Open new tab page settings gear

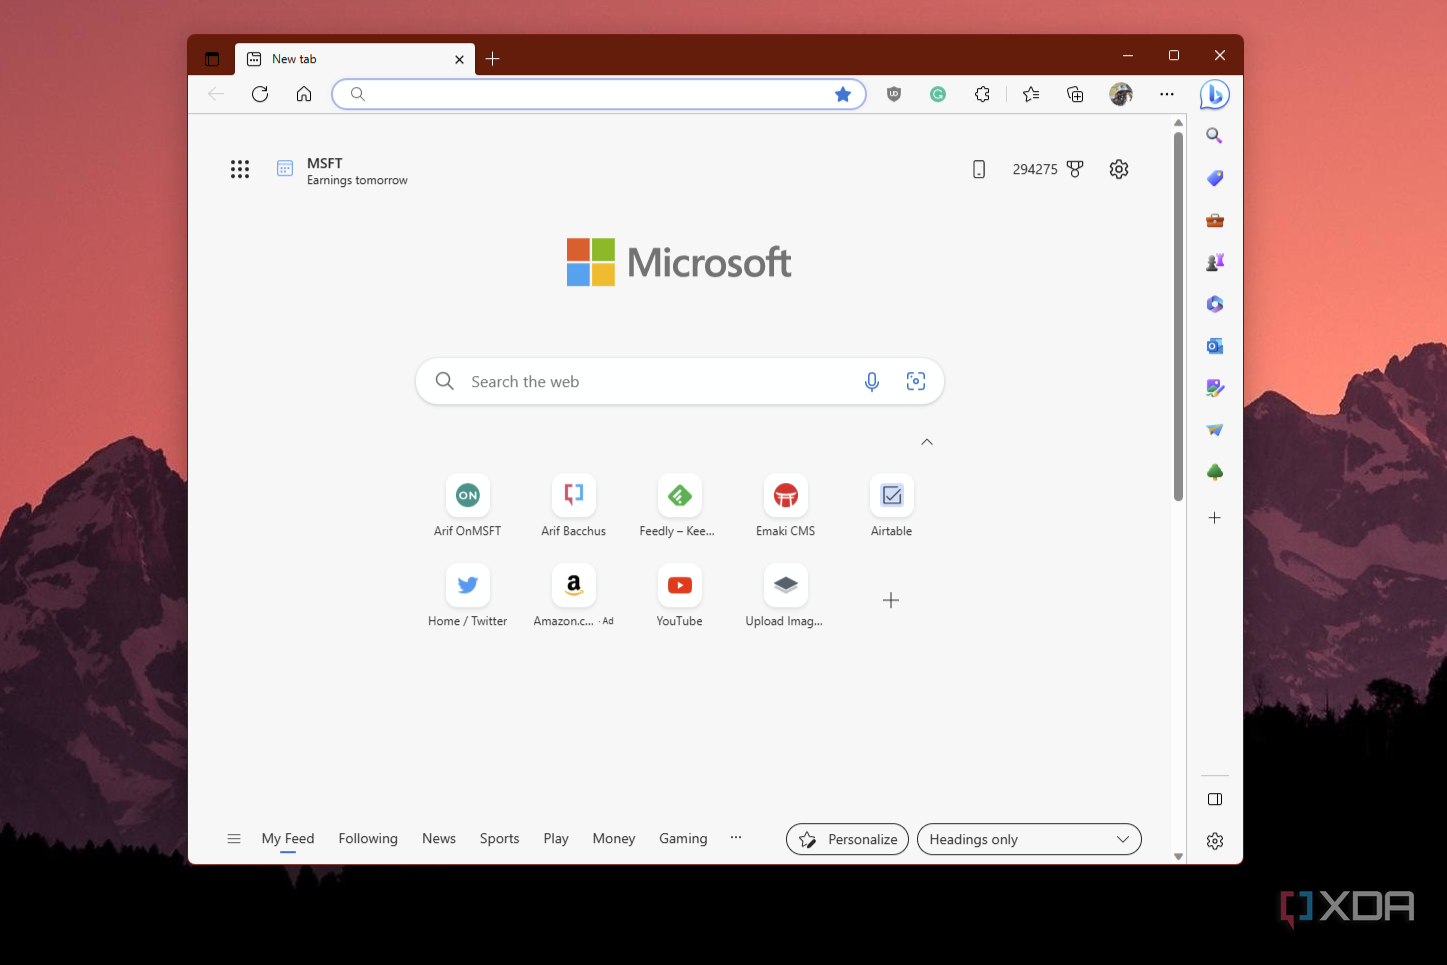tap(1119, 169)
